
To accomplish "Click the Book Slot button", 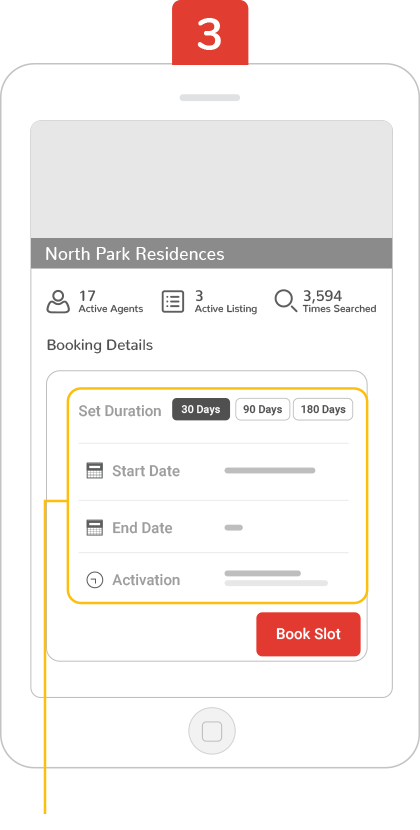I will pyautogui.click(x=308, y=634).
